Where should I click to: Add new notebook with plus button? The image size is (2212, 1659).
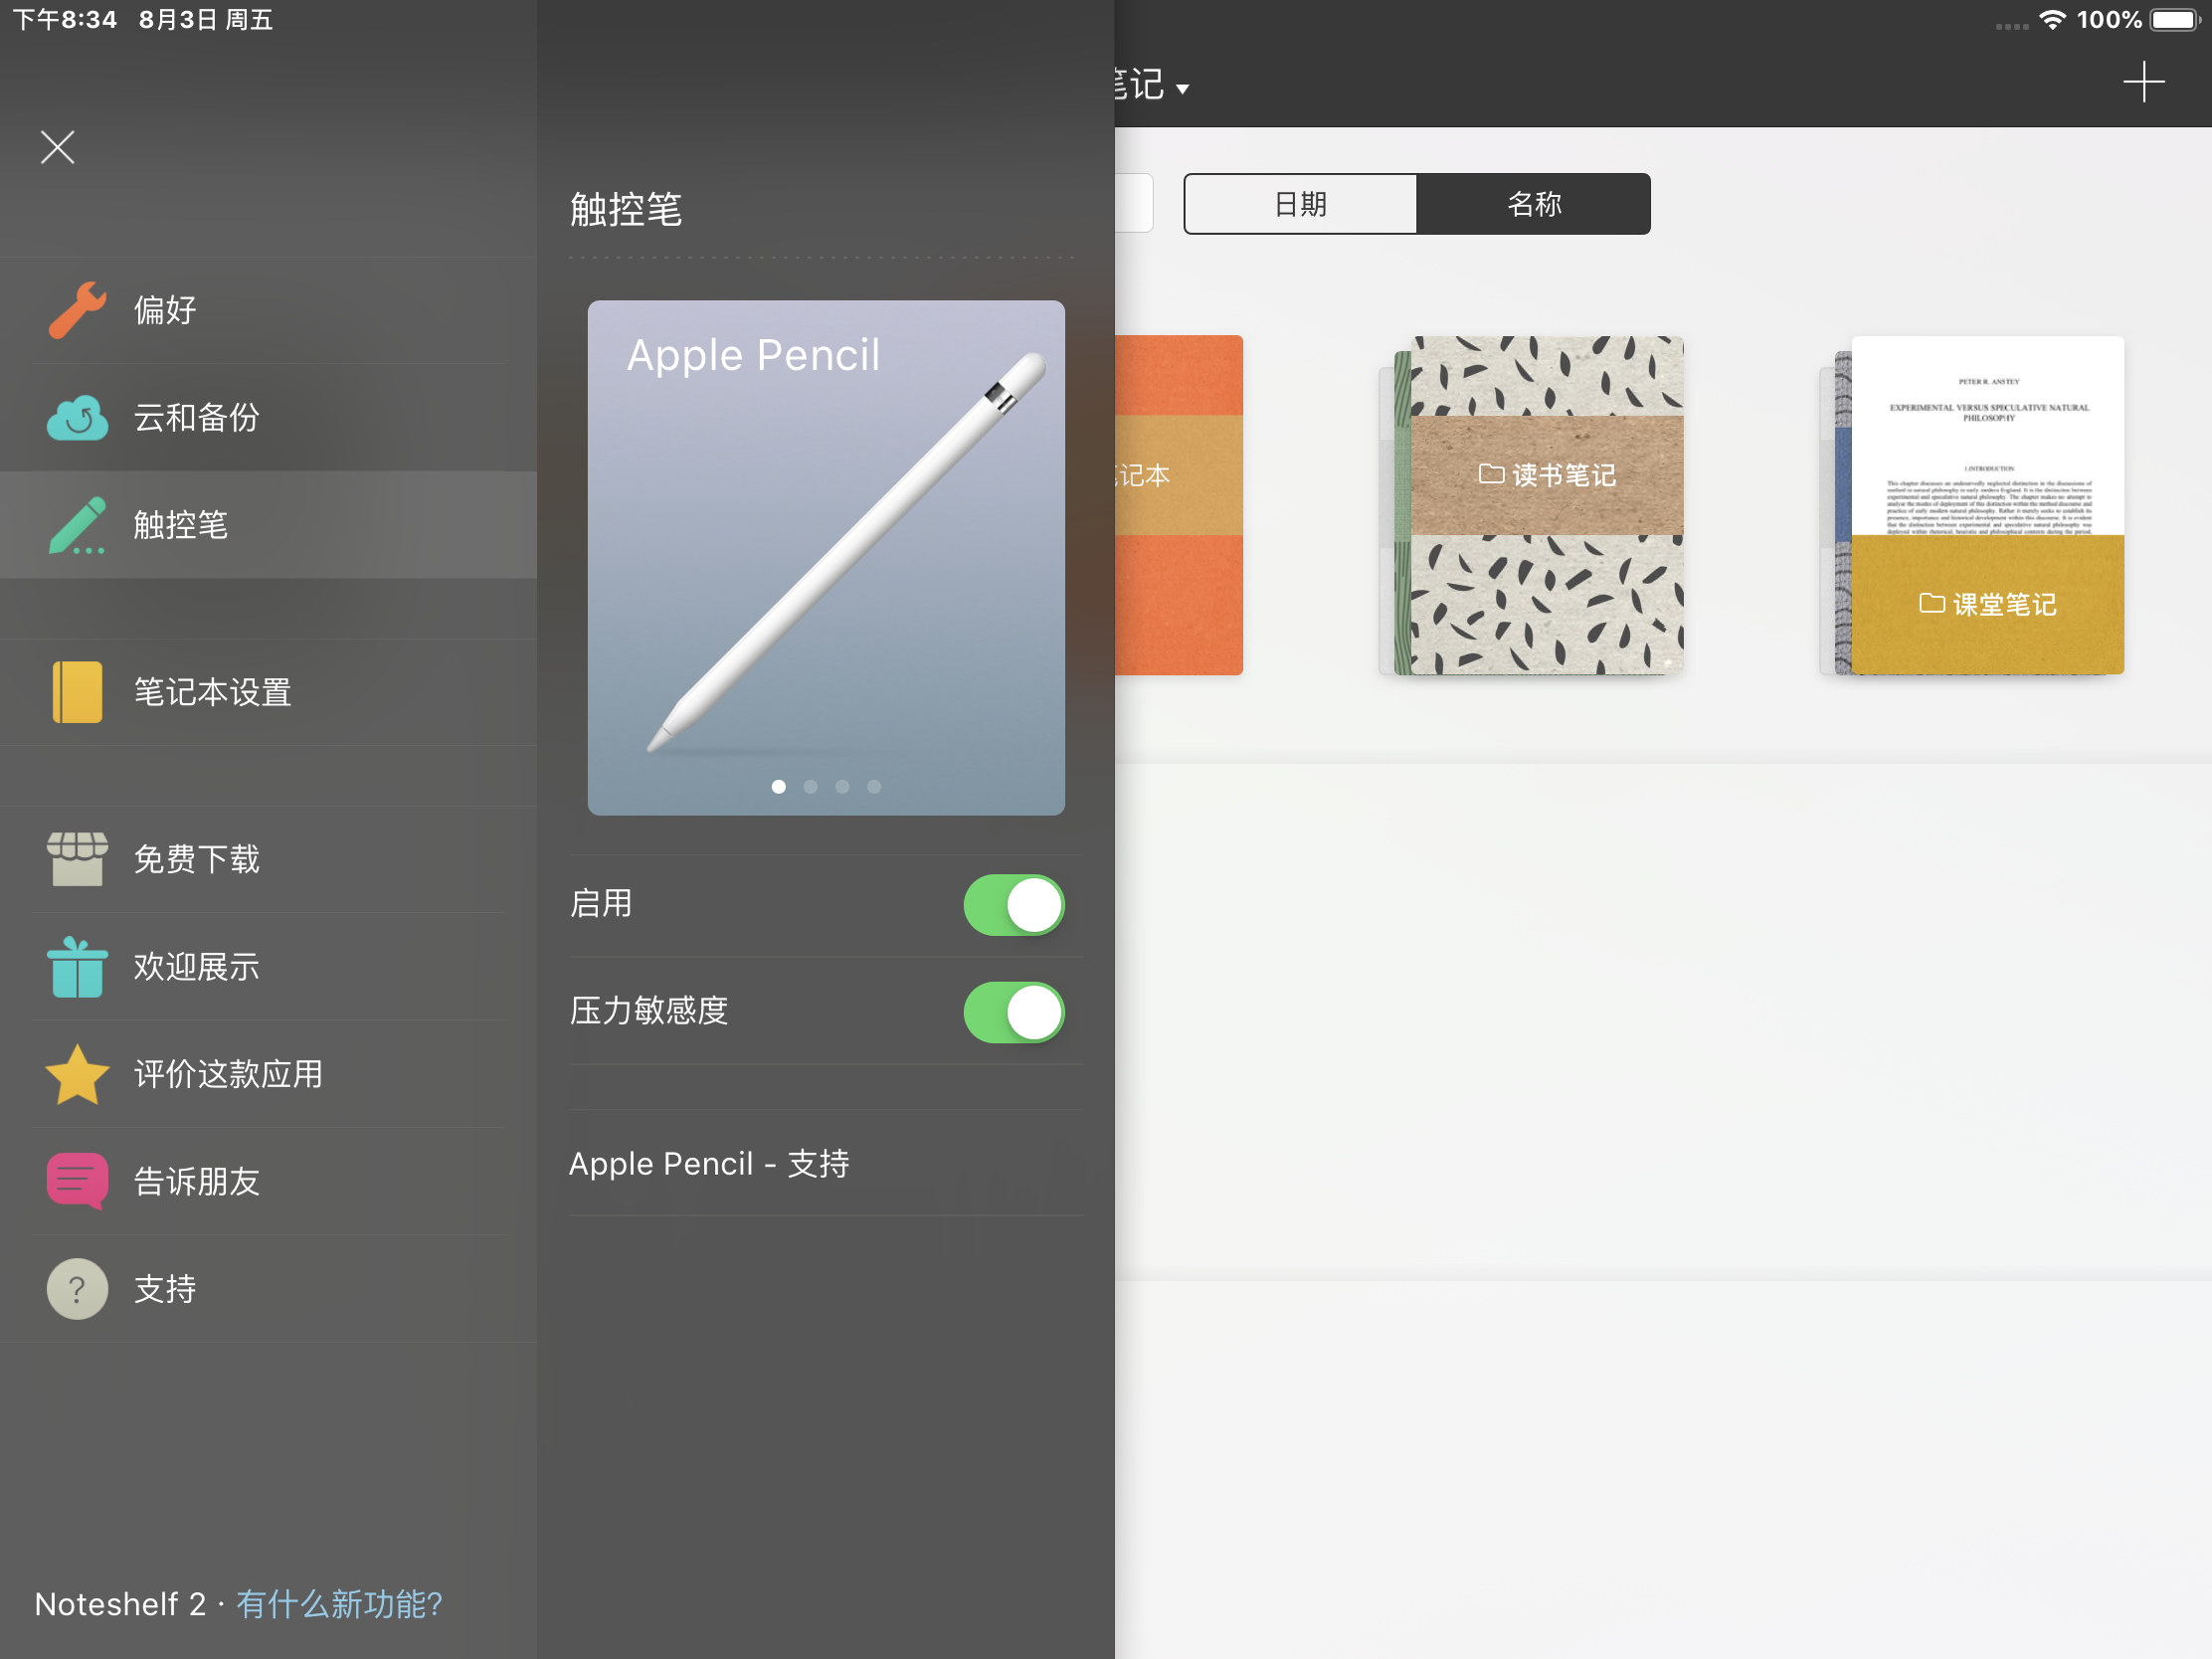point(2143,82)
